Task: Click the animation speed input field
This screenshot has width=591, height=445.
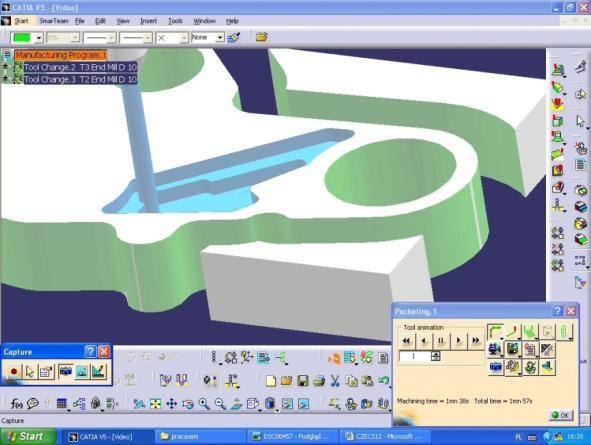Action: pos(415,356)
